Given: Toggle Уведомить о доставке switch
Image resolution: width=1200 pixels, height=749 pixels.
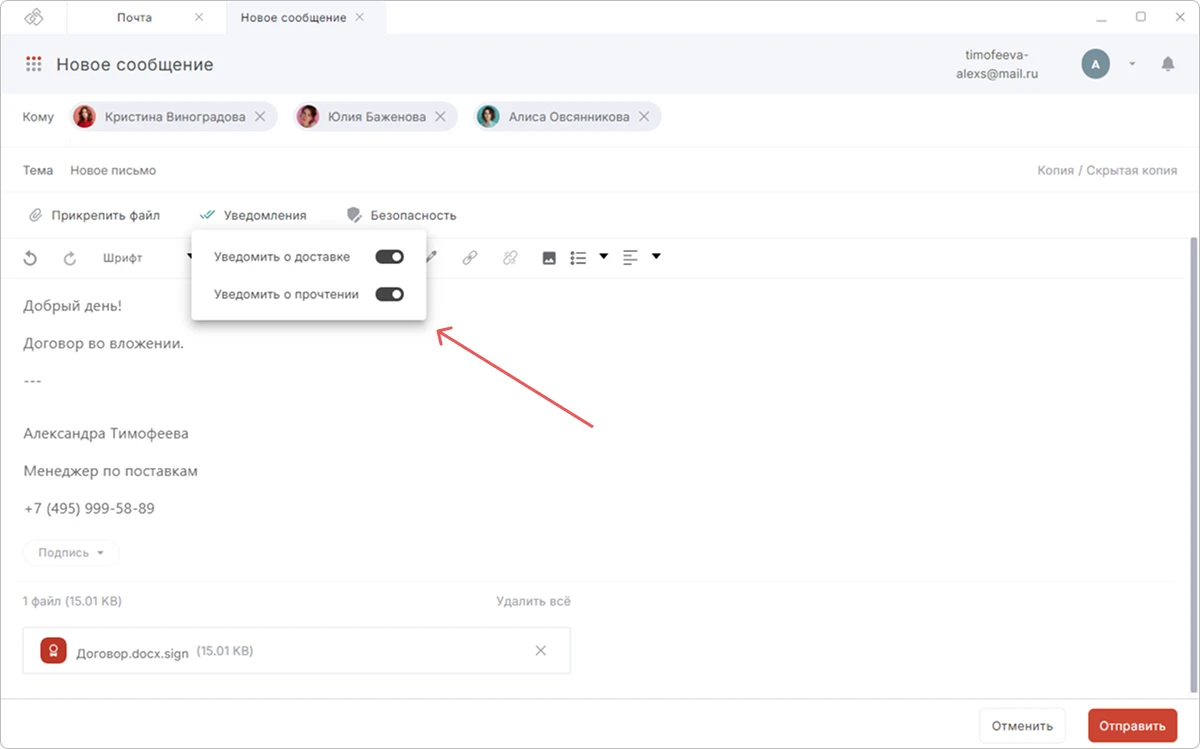Looking at the screenshot, I should pyautogui.click(x=389, y=257).
